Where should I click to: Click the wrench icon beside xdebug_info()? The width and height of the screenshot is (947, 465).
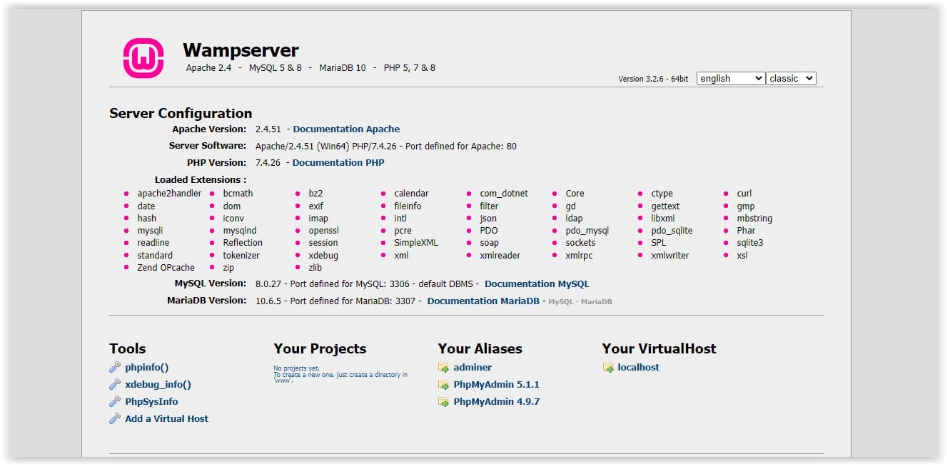tap(115, 384)
